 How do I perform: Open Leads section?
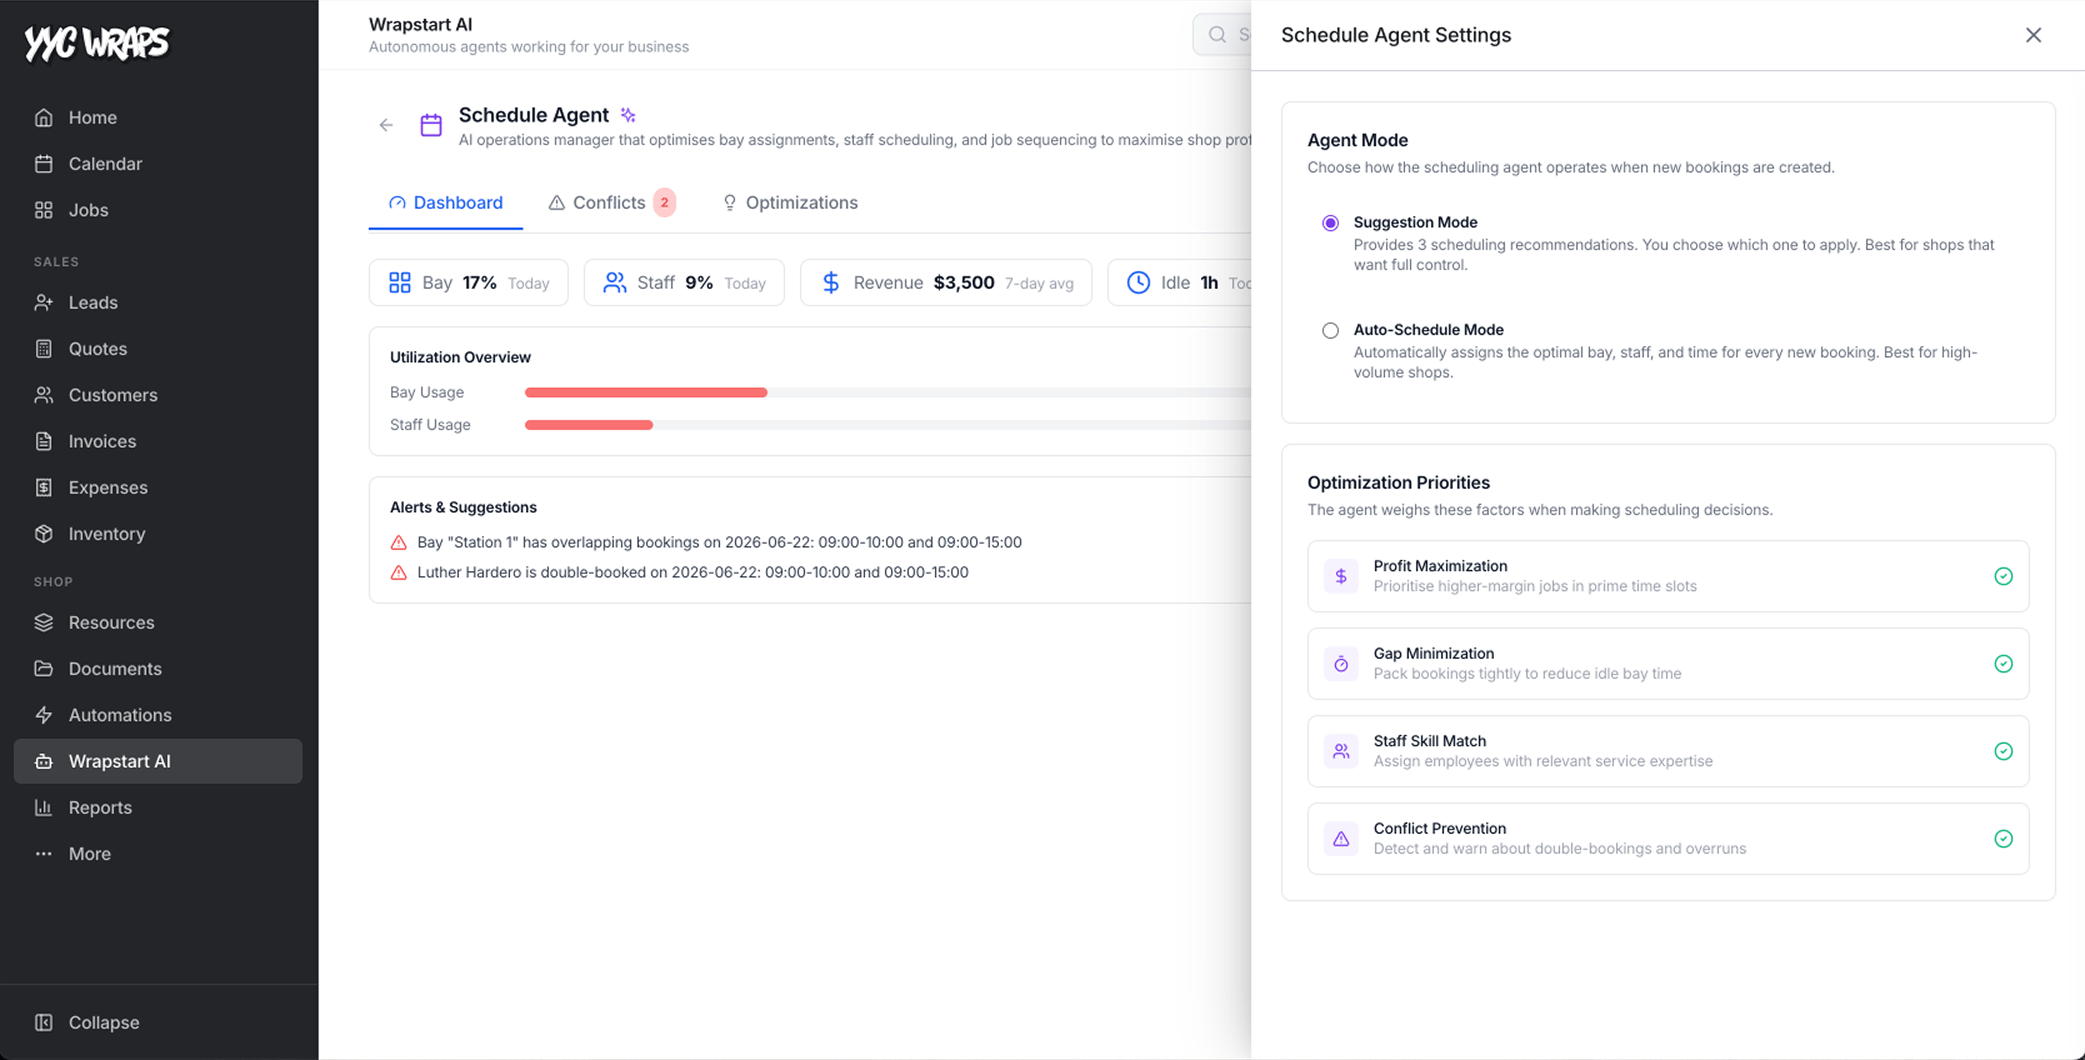click(158, 302)
